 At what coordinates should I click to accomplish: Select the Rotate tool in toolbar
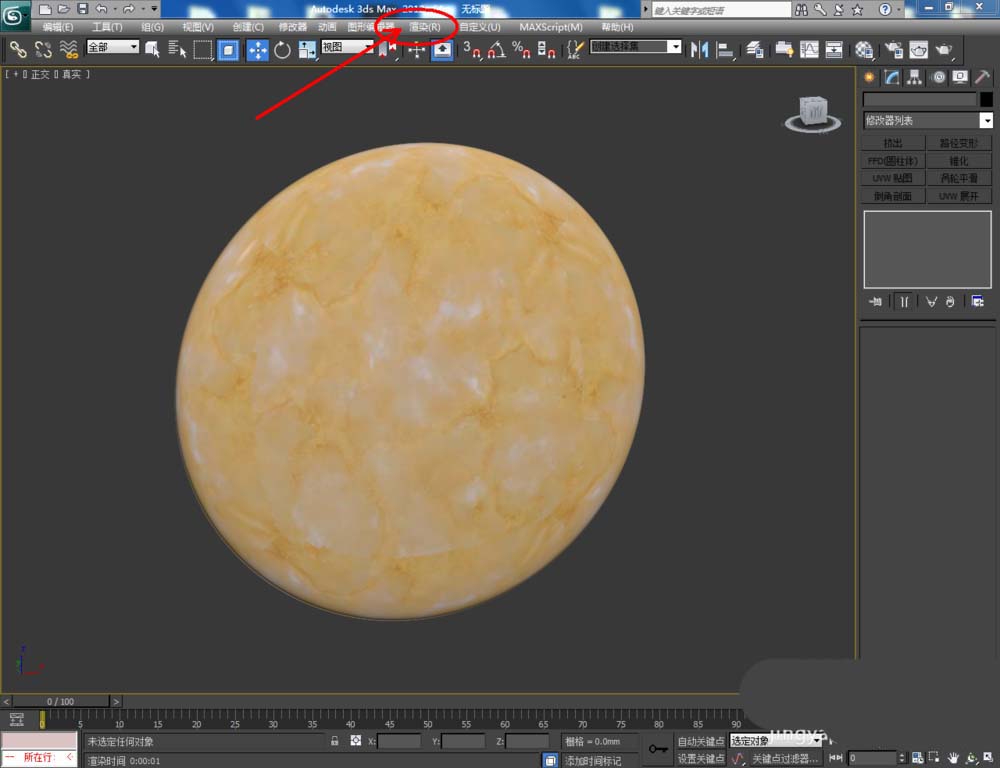click(282, 50)
